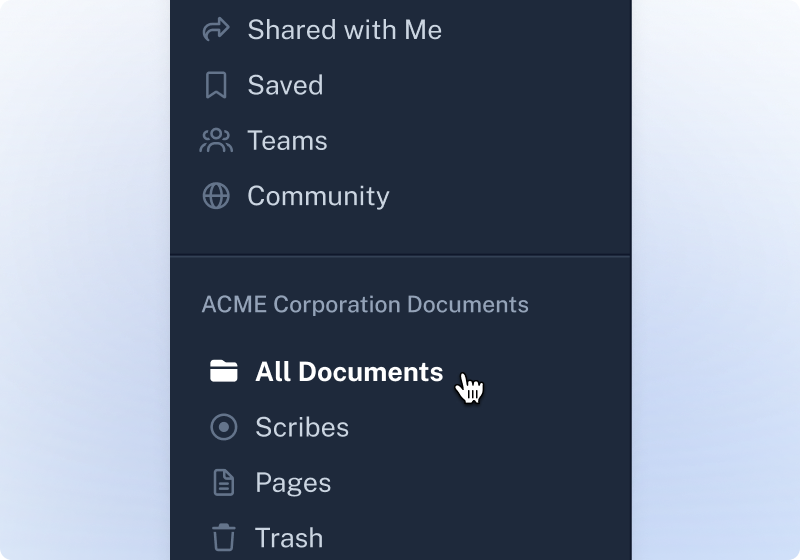The image size is (800, 560).
Task: Open the Trash label
Action: point(289,538)
